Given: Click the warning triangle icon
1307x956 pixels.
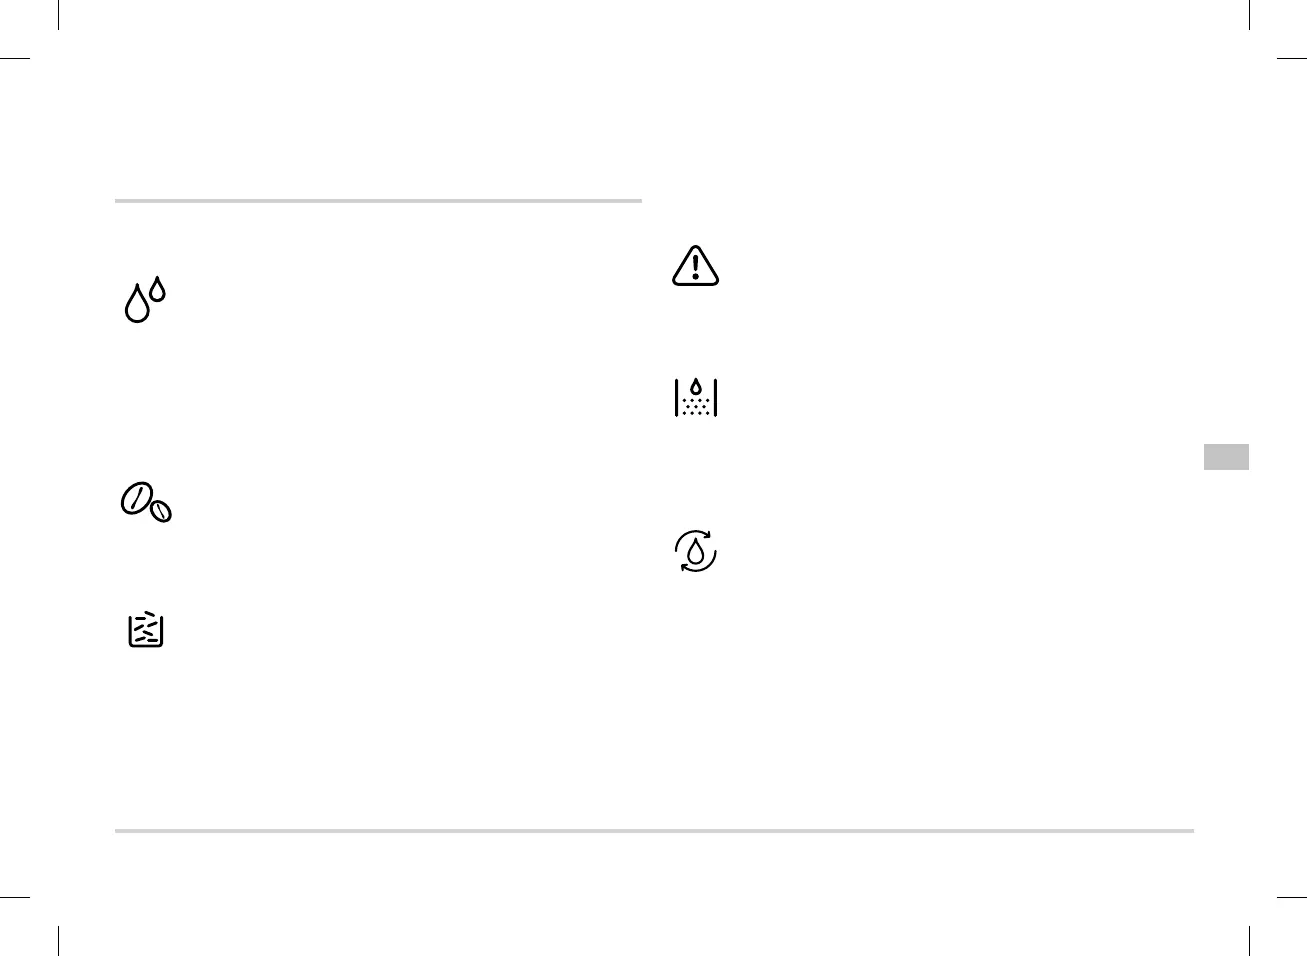Looking at the screenshot, I should 695,266.
